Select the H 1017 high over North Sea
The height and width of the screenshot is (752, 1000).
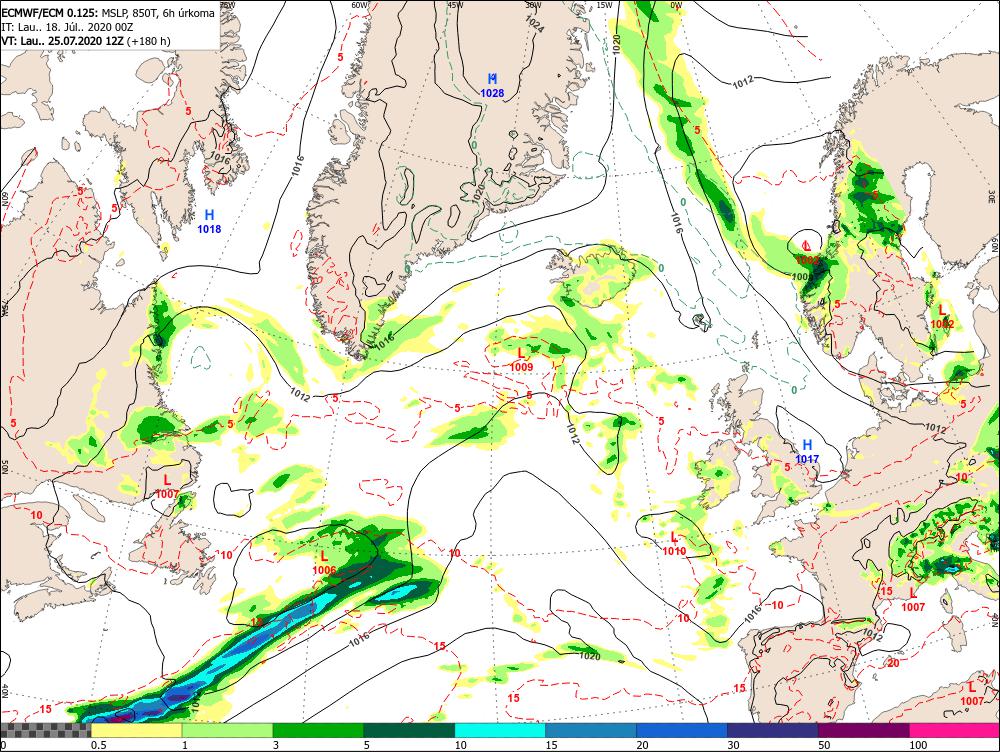point(807,452)
